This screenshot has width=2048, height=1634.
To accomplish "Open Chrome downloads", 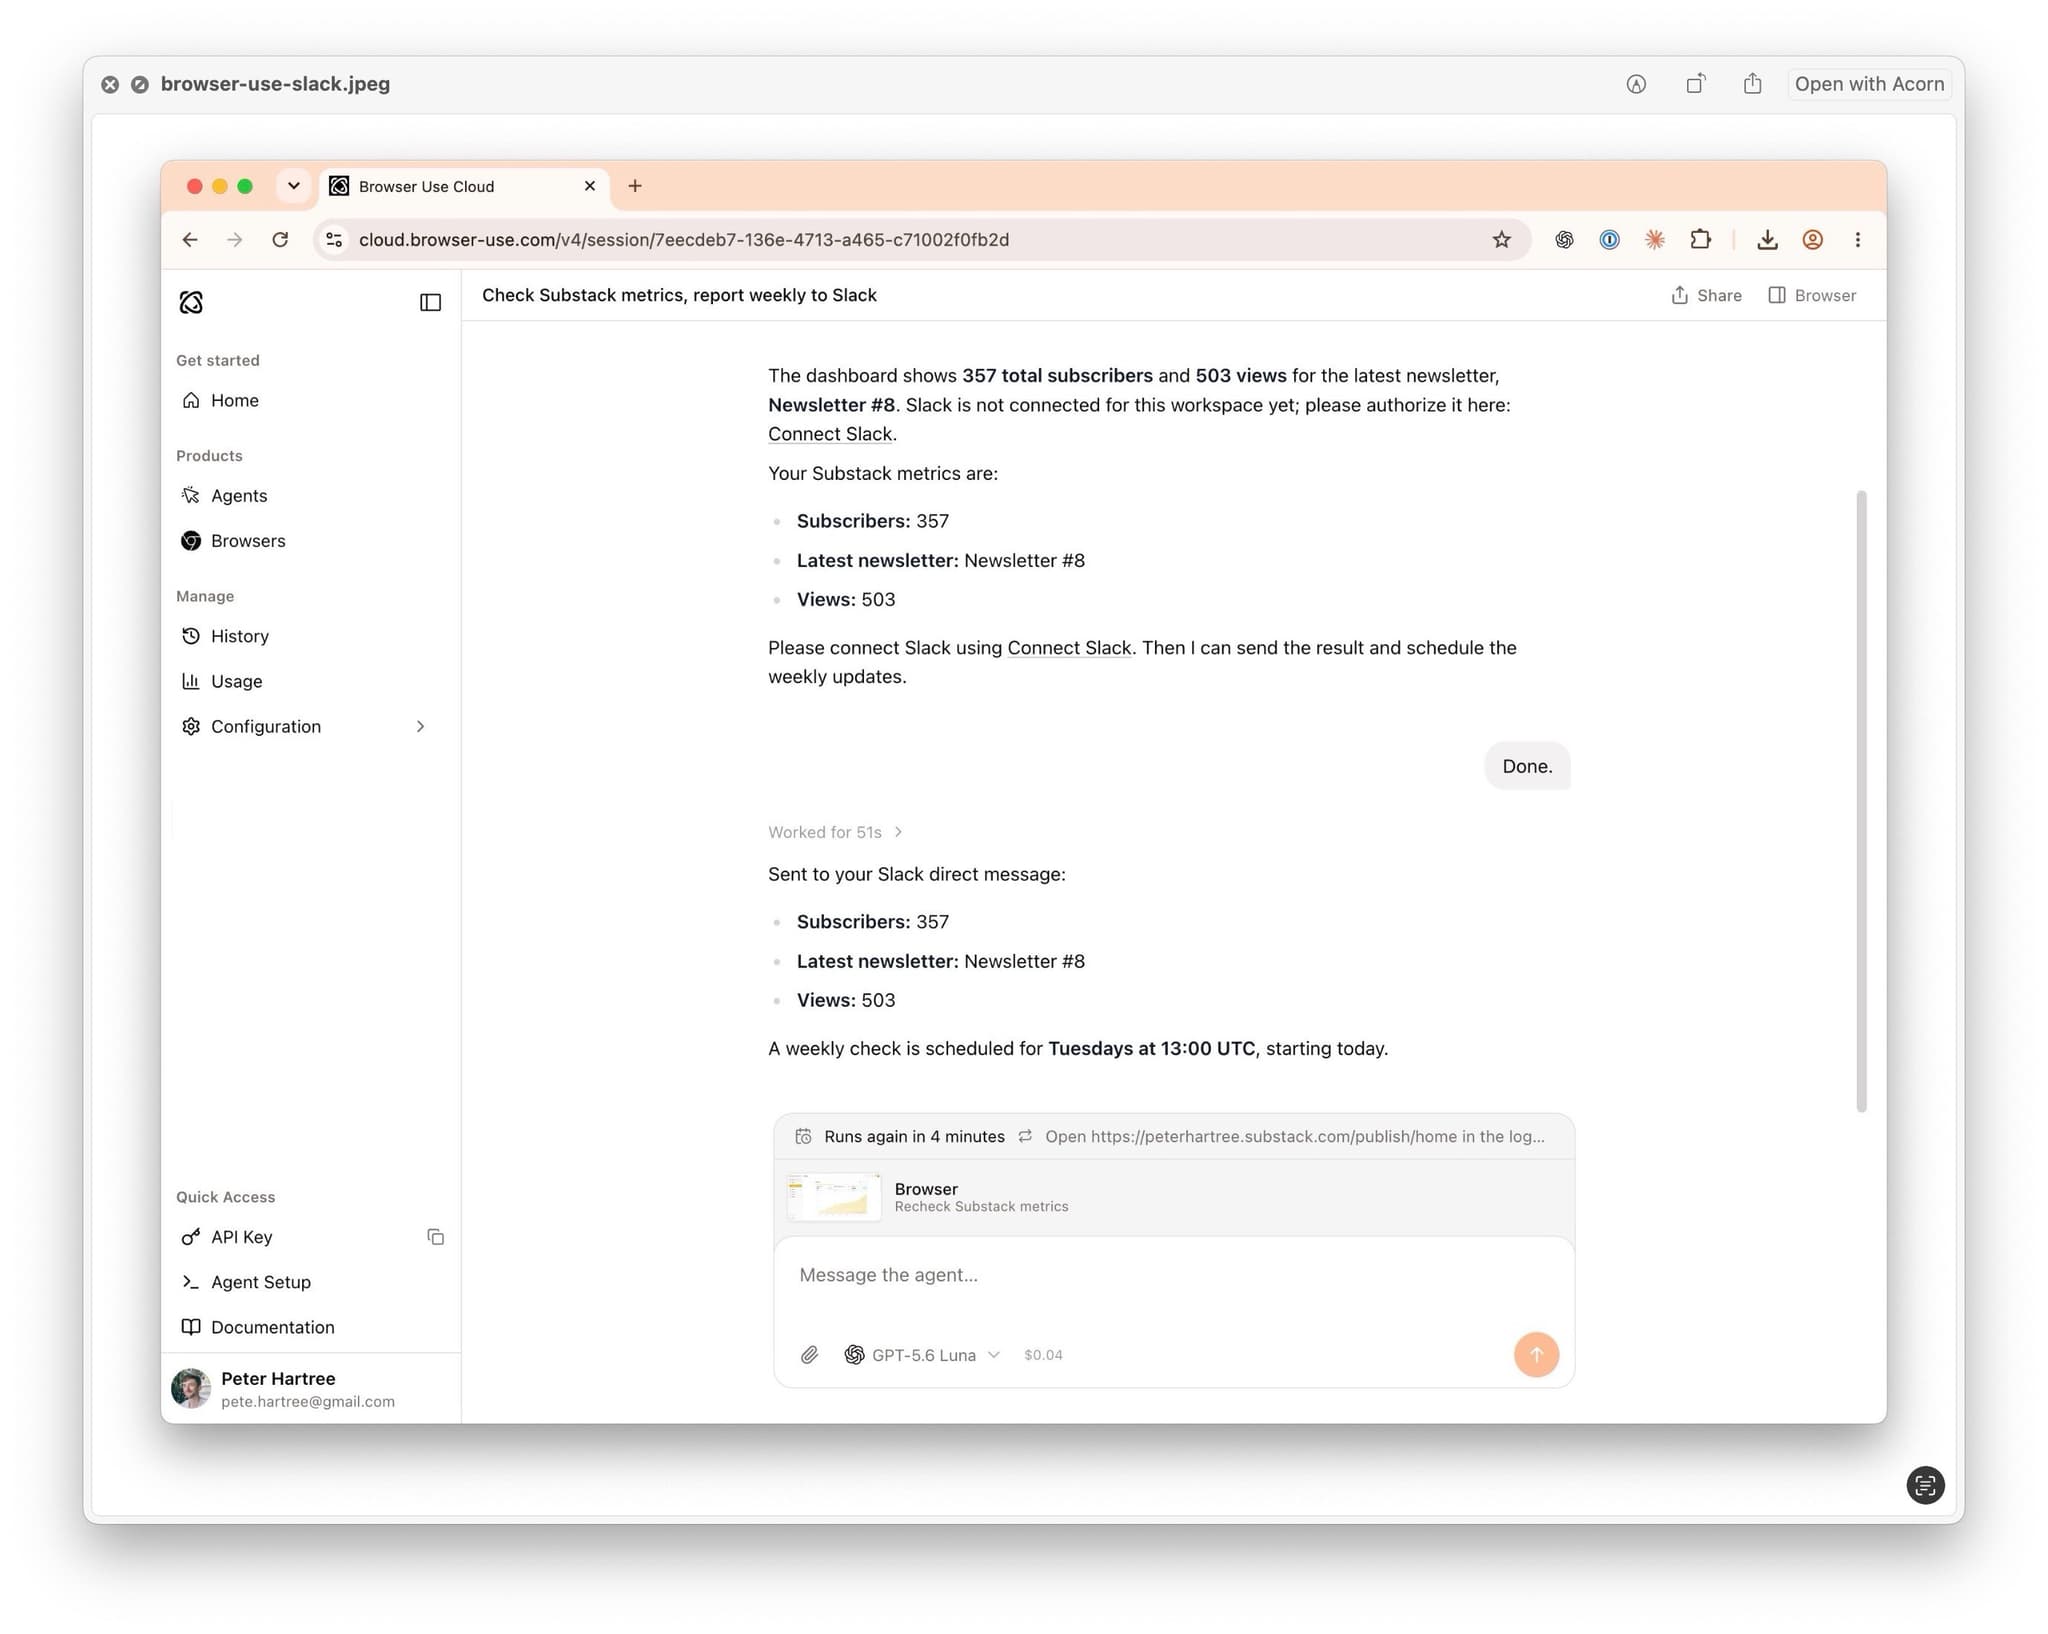I will [1767, 239].
